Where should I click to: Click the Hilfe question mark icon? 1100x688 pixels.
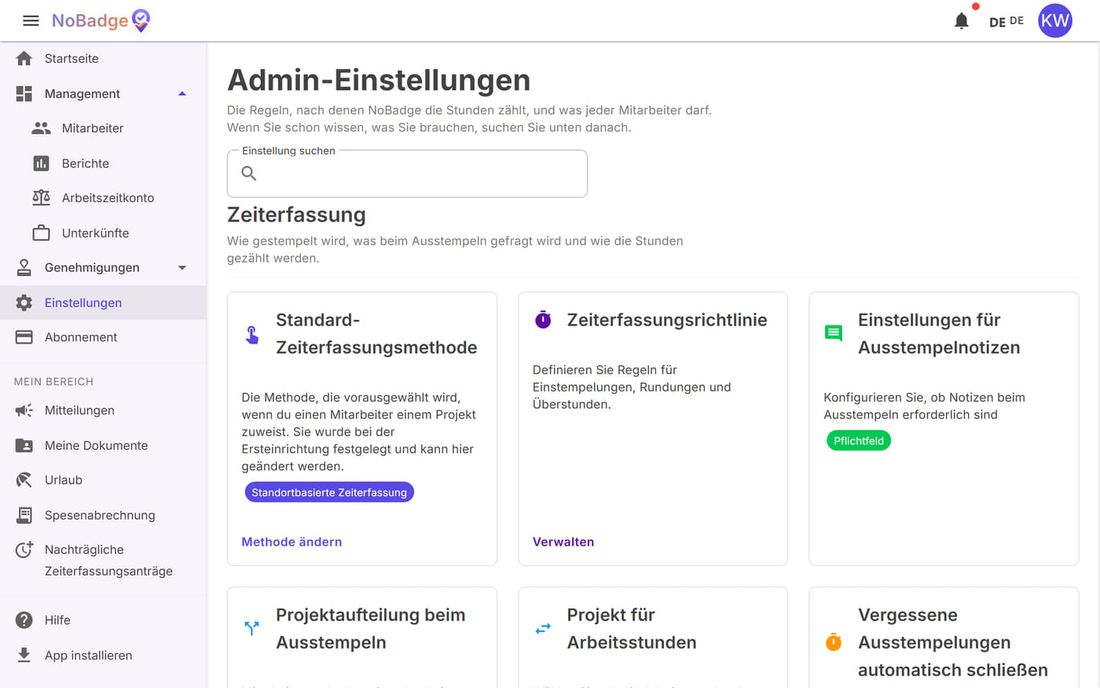point(24,620)
